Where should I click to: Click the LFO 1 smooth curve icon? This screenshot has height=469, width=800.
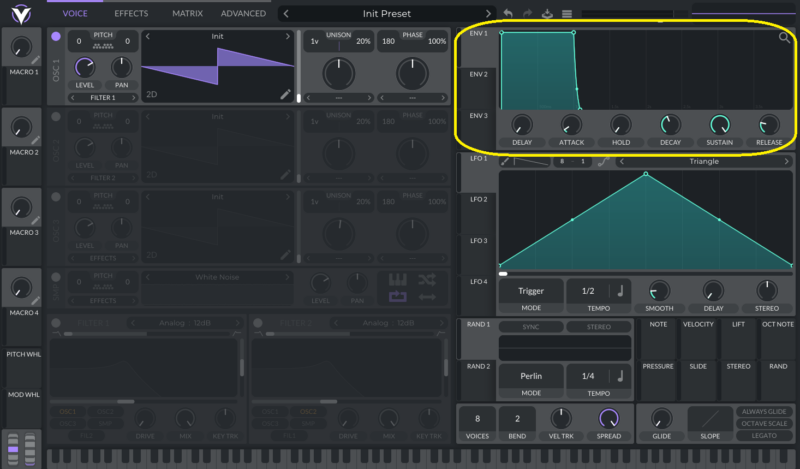(604, 161)
